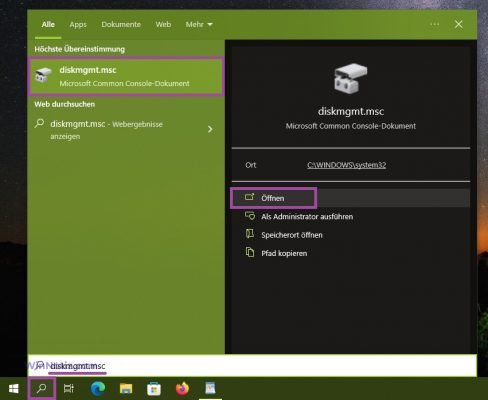488x400 pixels.
Task: Open the three-dot options menu
Action: pyautogui.click(x=434, y=24)
